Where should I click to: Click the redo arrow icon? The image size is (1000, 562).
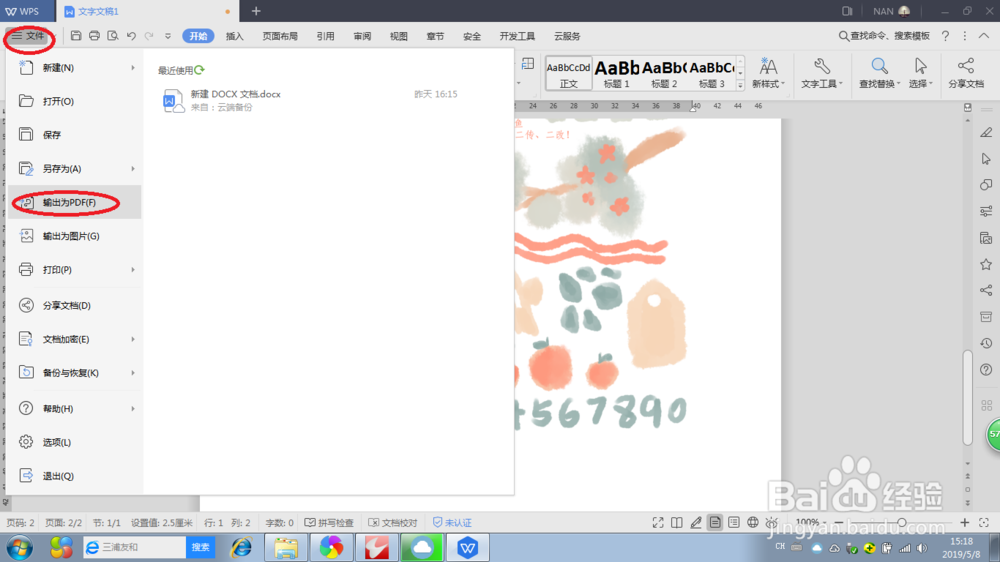tap(149, 36)
